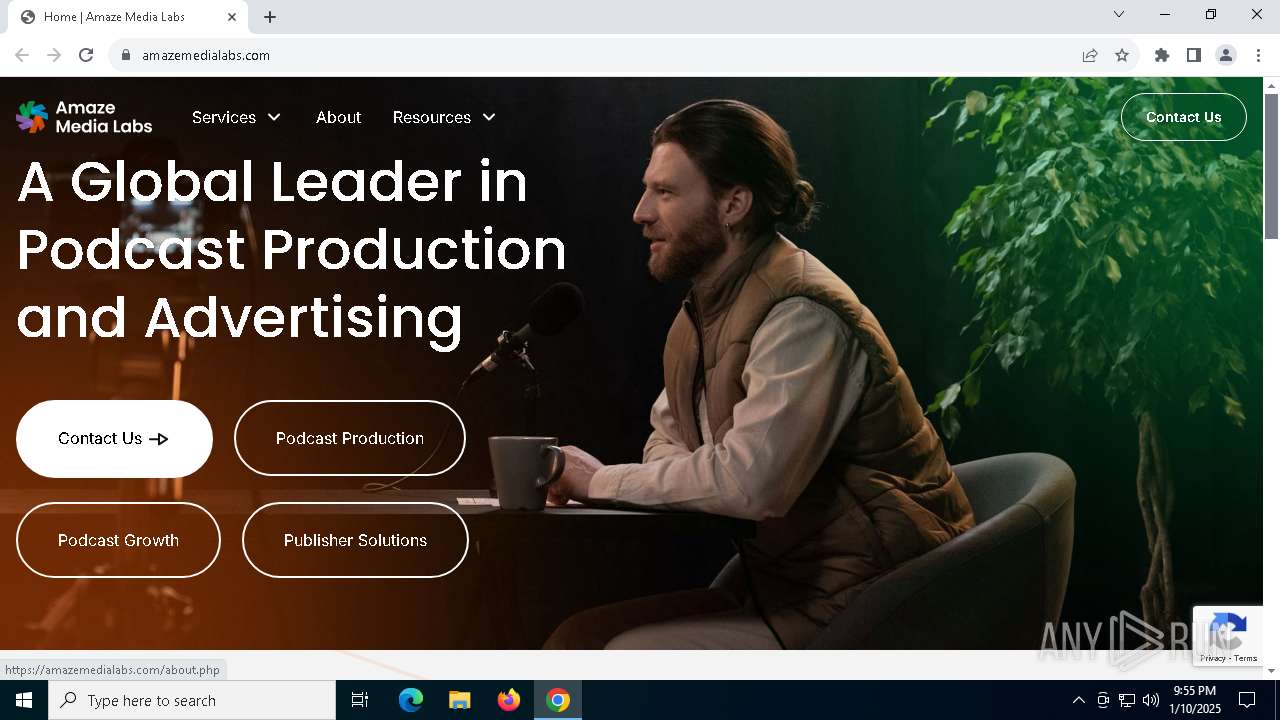Focus the address bar URL
This screenshot has height=720, width=1280.
(x=206, y=55)
